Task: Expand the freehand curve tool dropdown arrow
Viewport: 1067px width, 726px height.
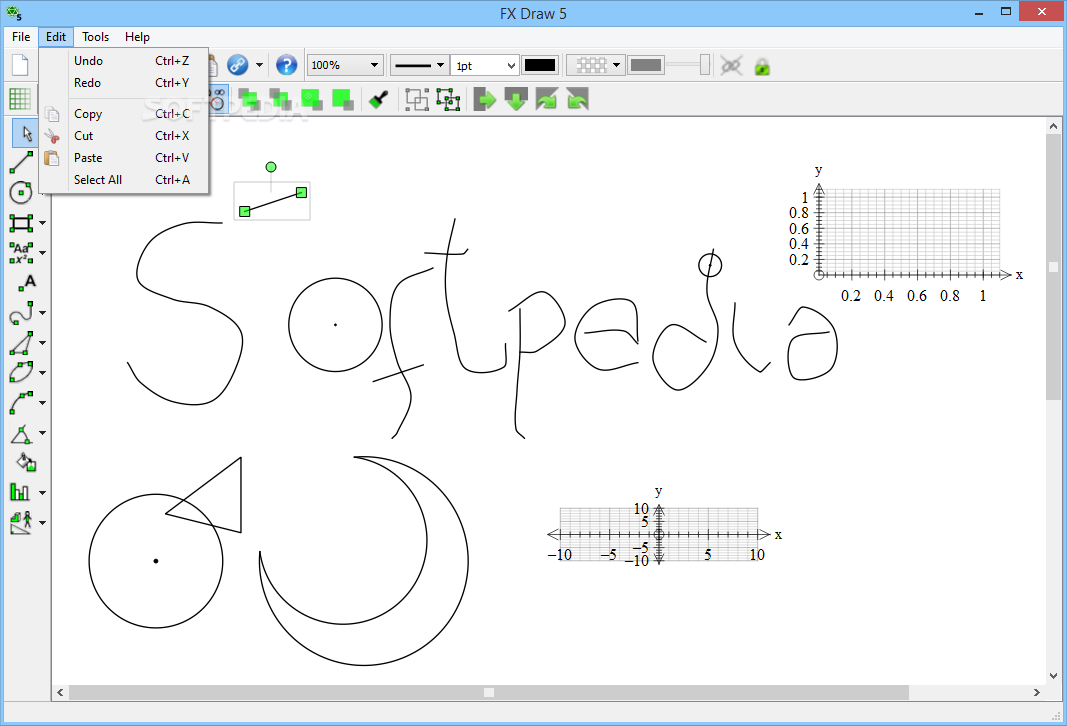Action: [x=42, y=313]
